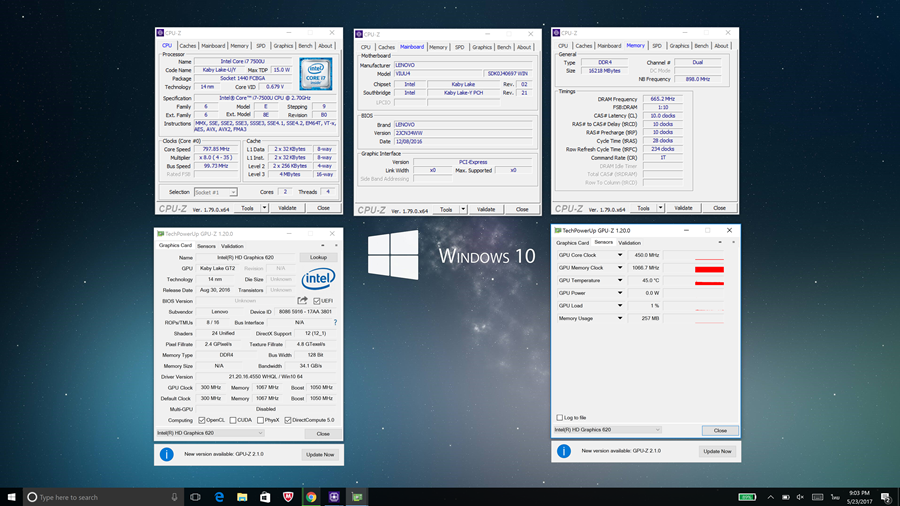This screenshot has height=506, width=900.
Task: Click the Windows Start button
Action: point(11,497)
